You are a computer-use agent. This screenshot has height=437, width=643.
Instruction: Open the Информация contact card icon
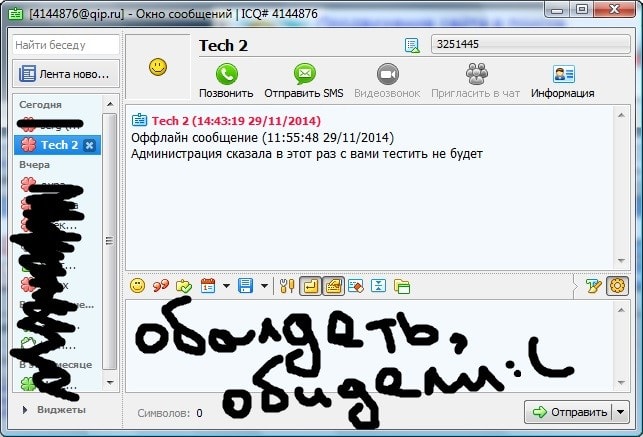(563, 74)
